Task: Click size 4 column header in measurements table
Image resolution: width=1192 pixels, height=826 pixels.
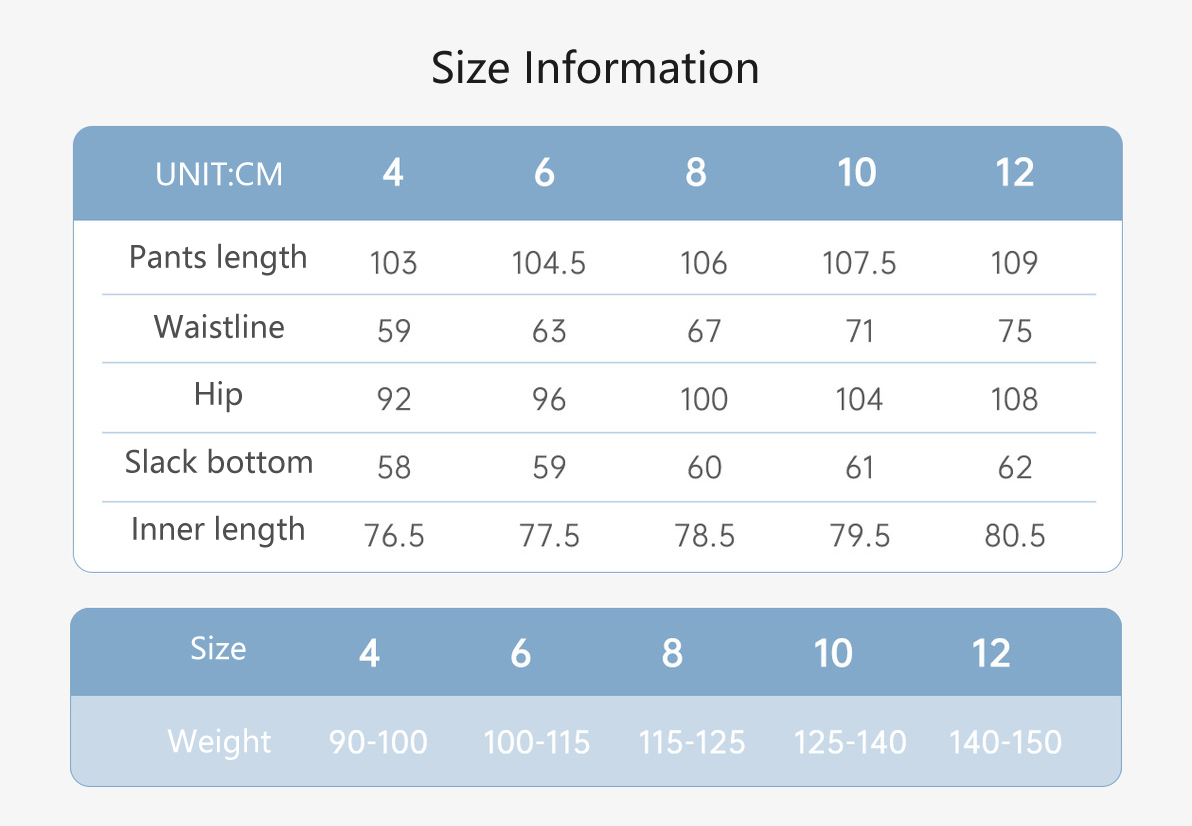Action: tap(393, 172)
